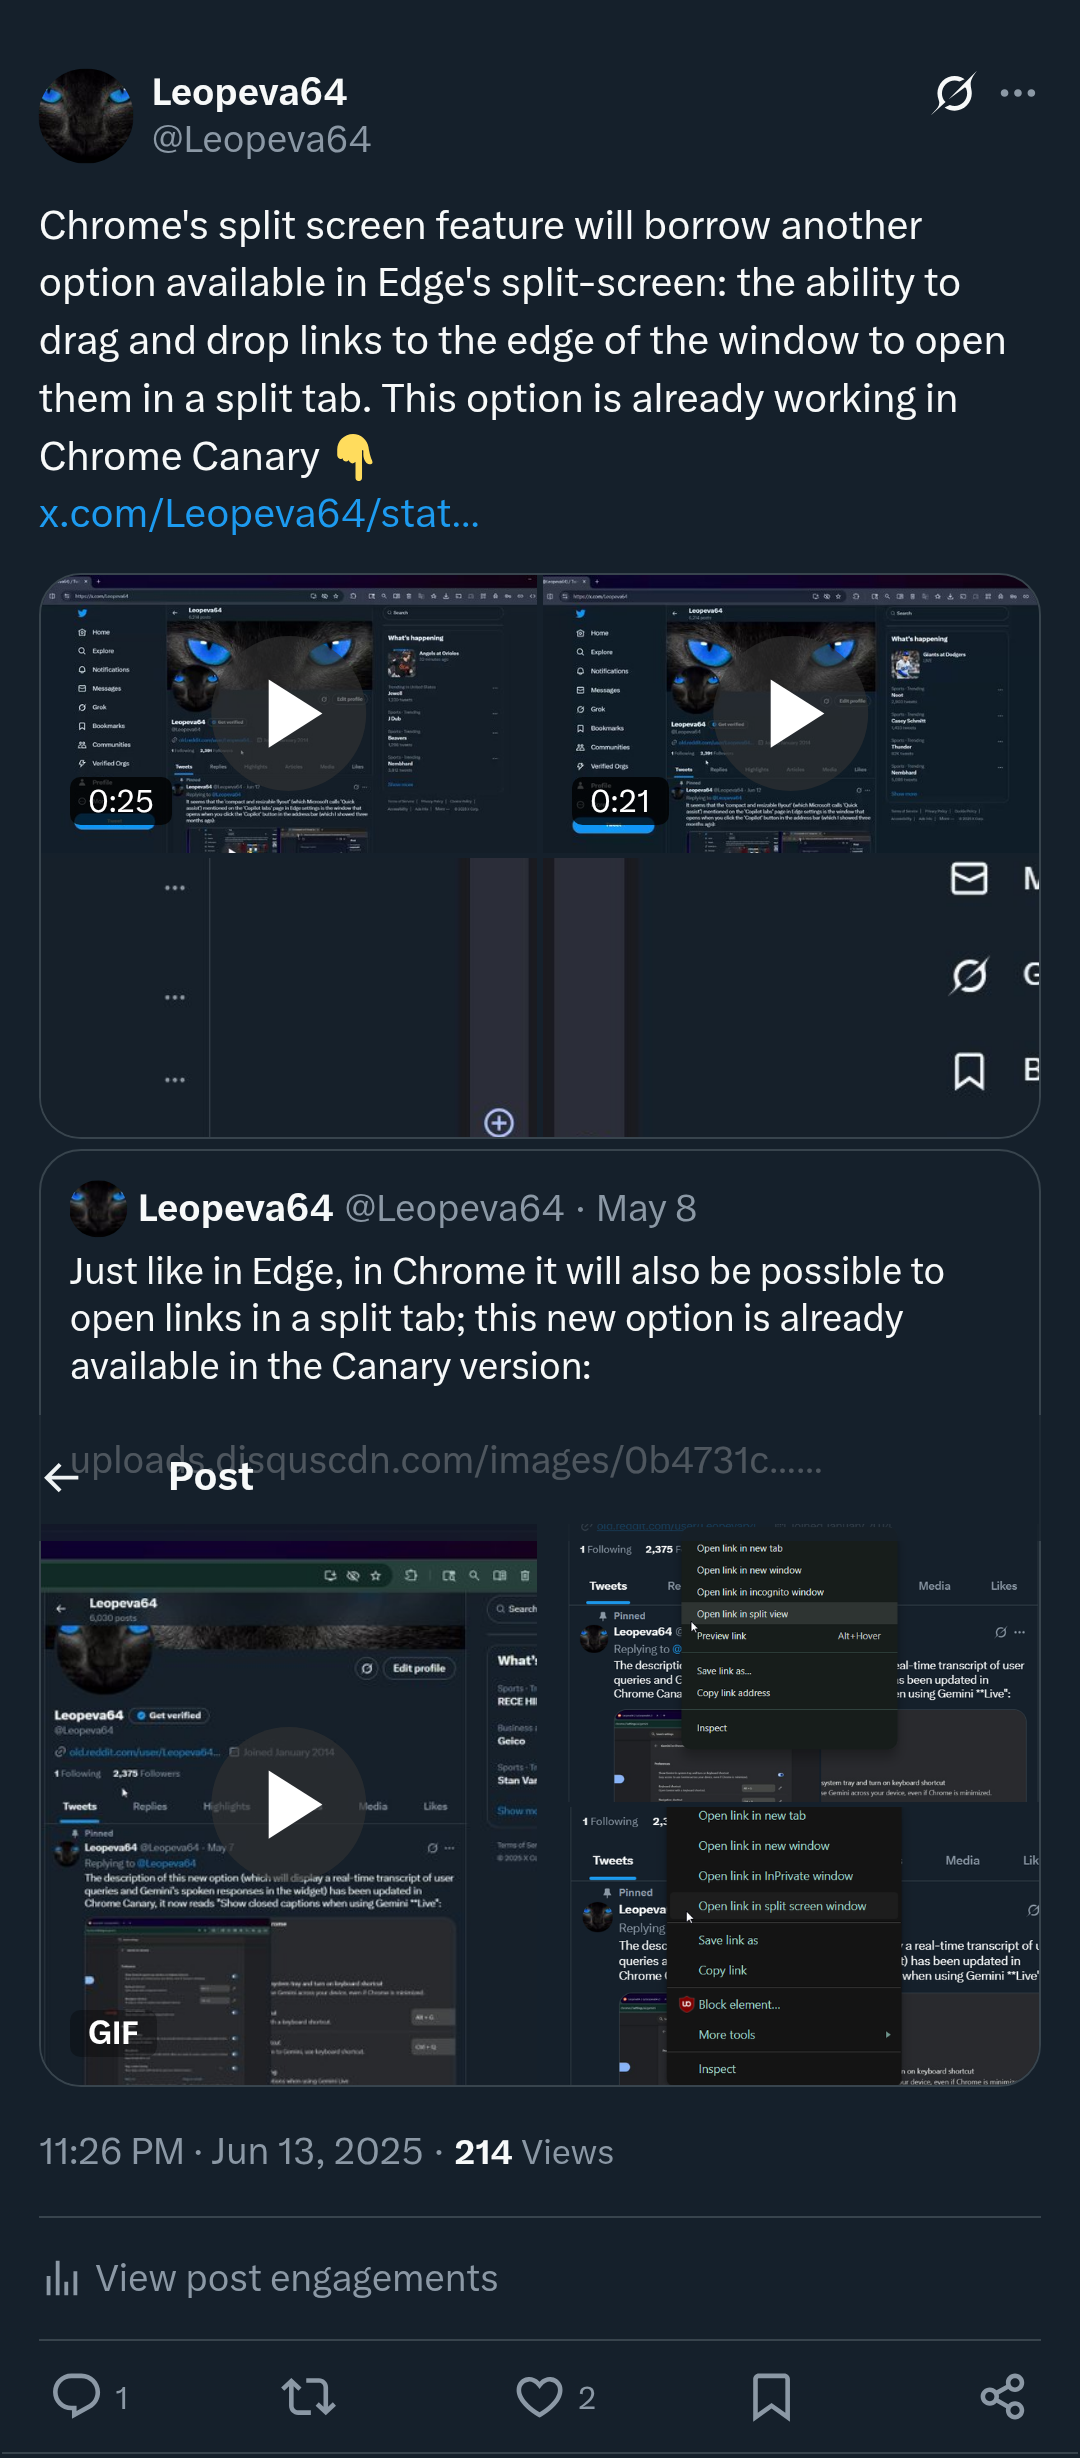Open the third media image with sidebar icons
Viewport: 1080px width, 2458px height.
pyautogui.click(x=540, y=997)
